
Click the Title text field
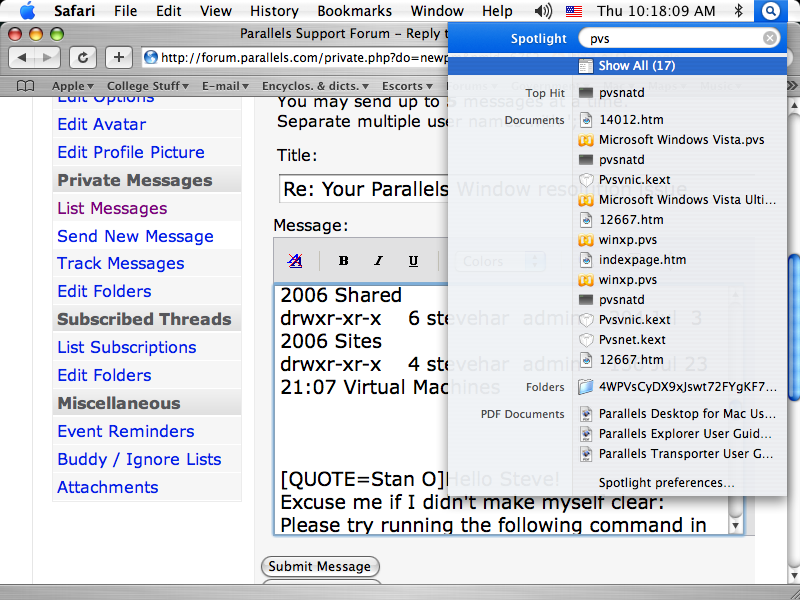(x=363, y=189)
